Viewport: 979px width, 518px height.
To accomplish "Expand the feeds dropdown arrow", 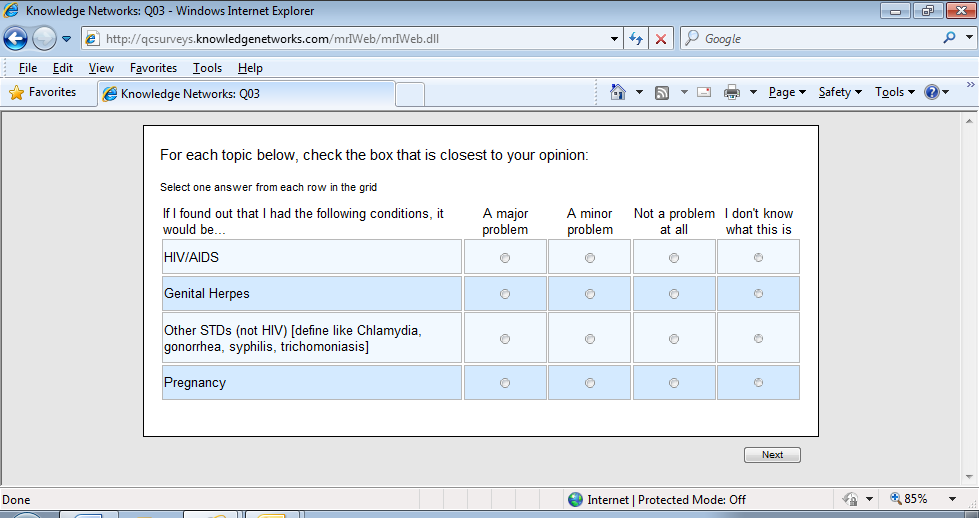I will pos(684,92).
